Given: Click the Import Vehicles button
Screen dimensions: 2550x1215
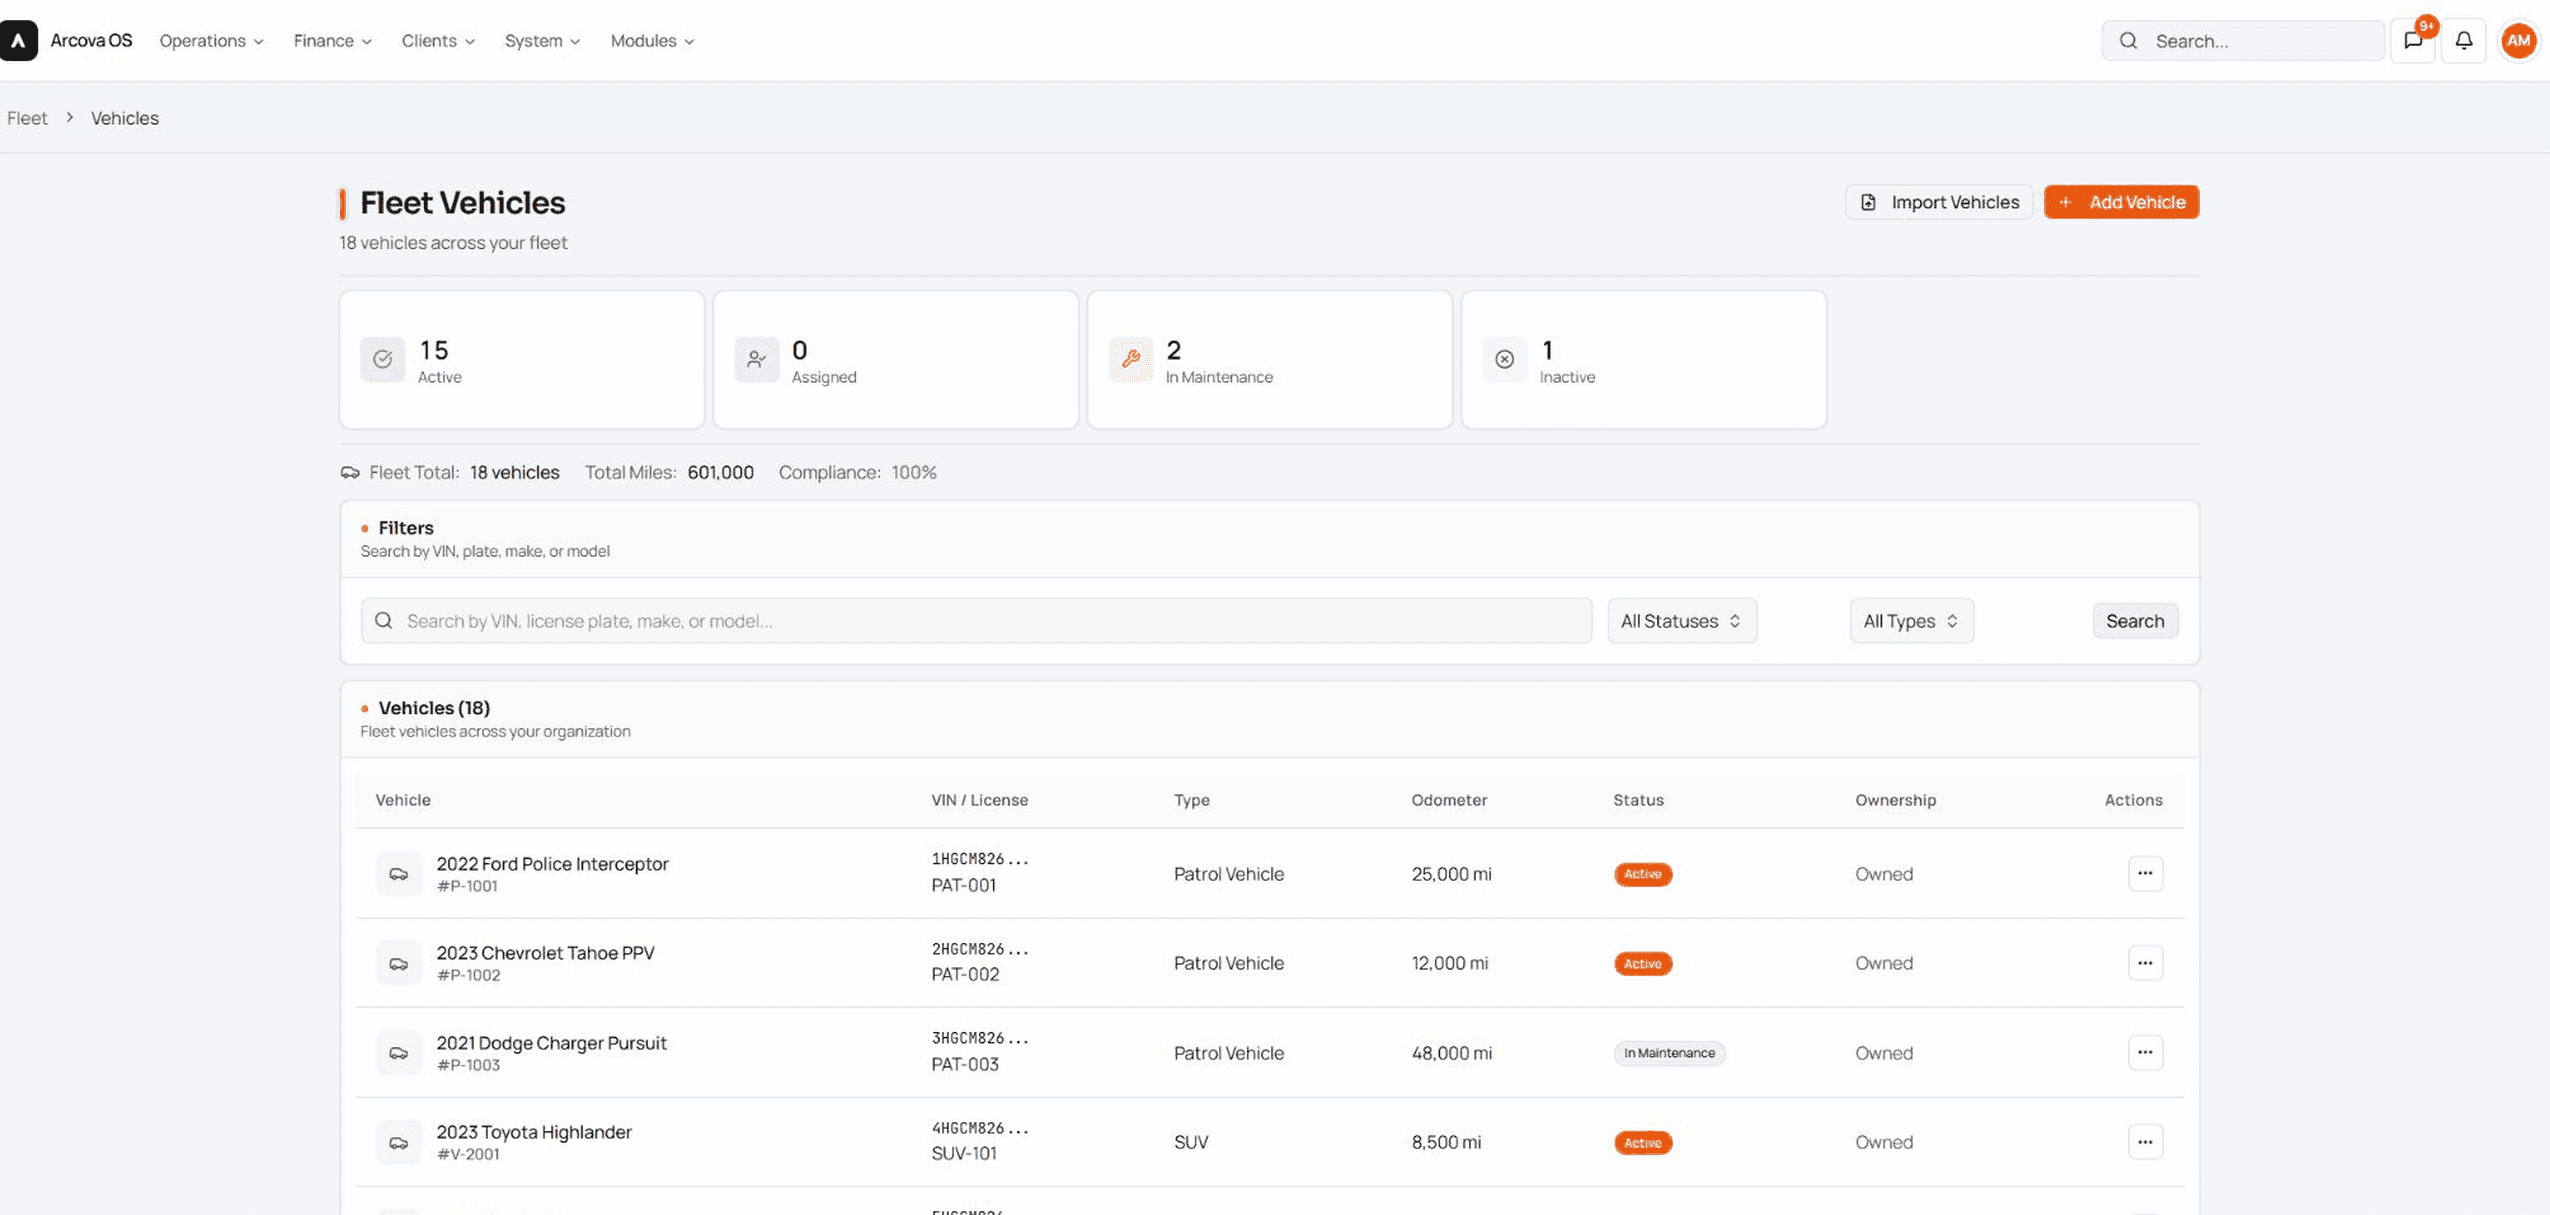Looking at the screenshot, I should coord(1939,202).
